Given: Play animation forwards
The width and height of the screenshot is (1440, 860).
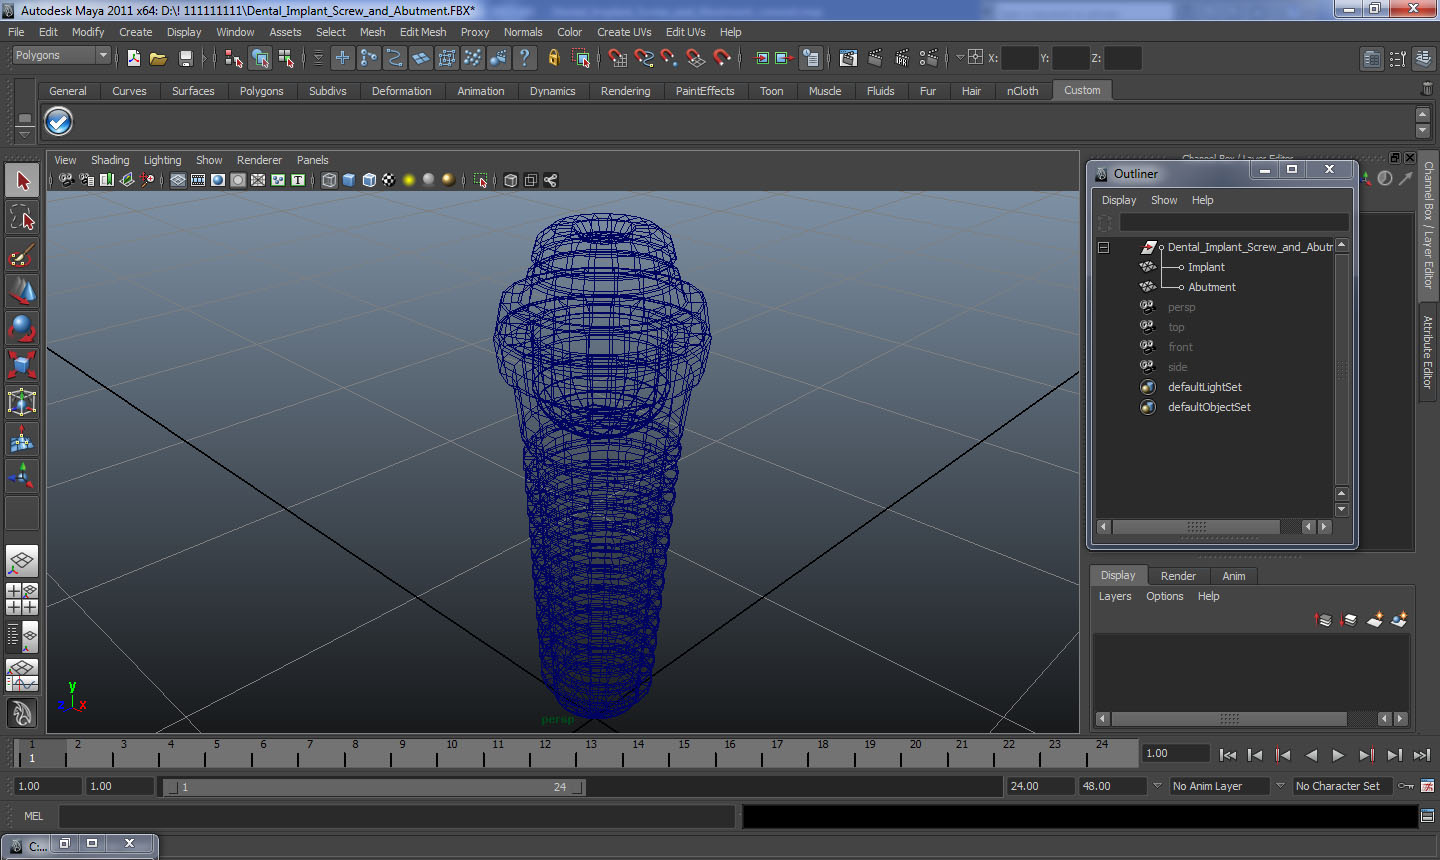Looking at the screenshot, I should point(1338,755).
